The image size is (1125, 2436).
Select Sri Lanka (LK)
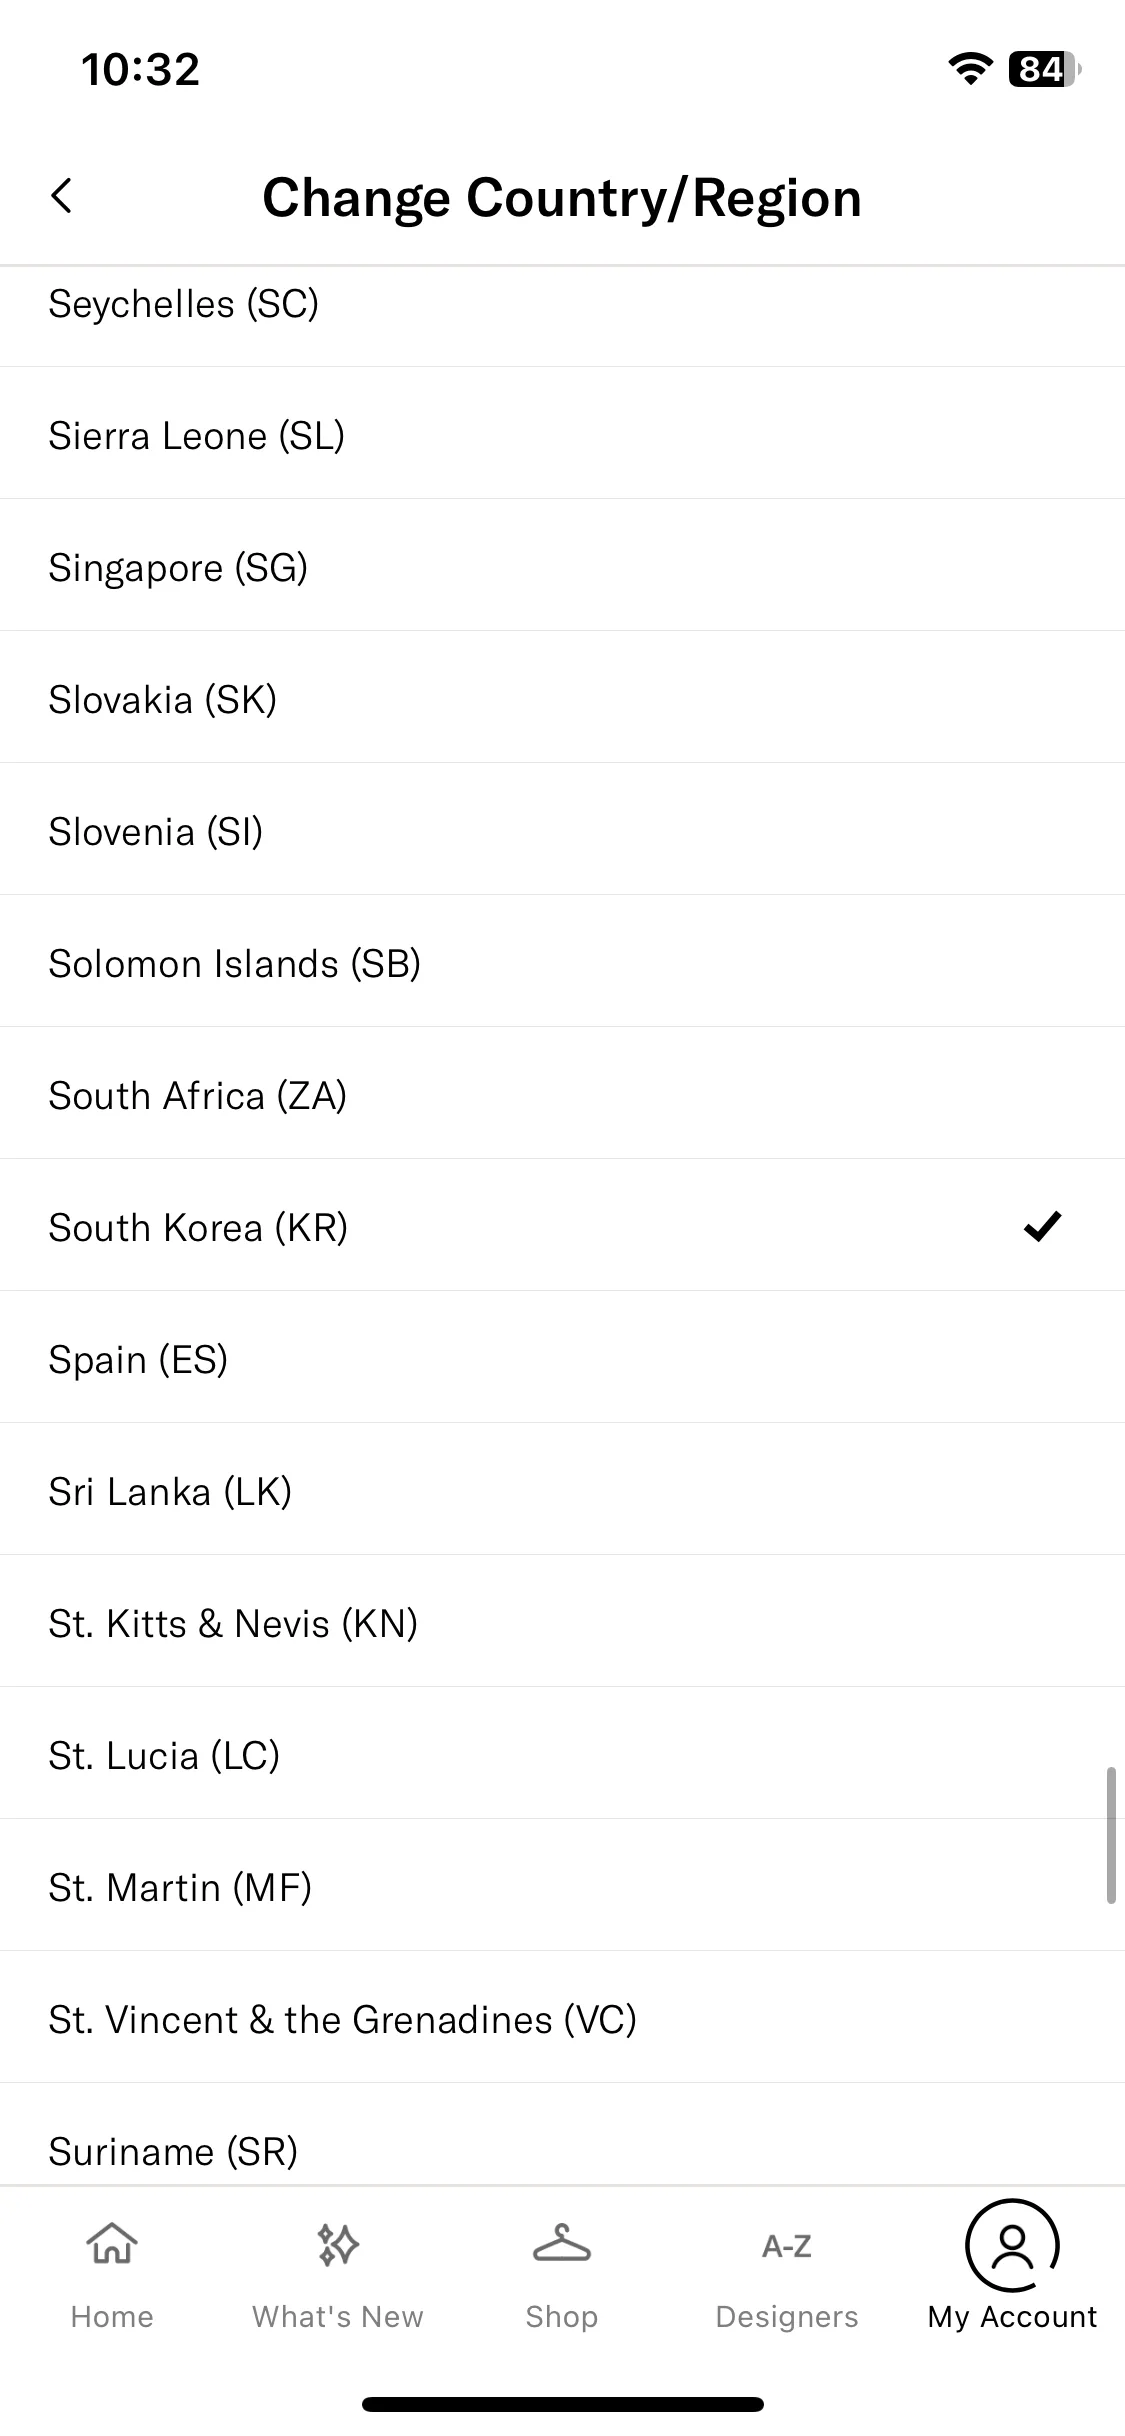click(x=562, y=1489)
